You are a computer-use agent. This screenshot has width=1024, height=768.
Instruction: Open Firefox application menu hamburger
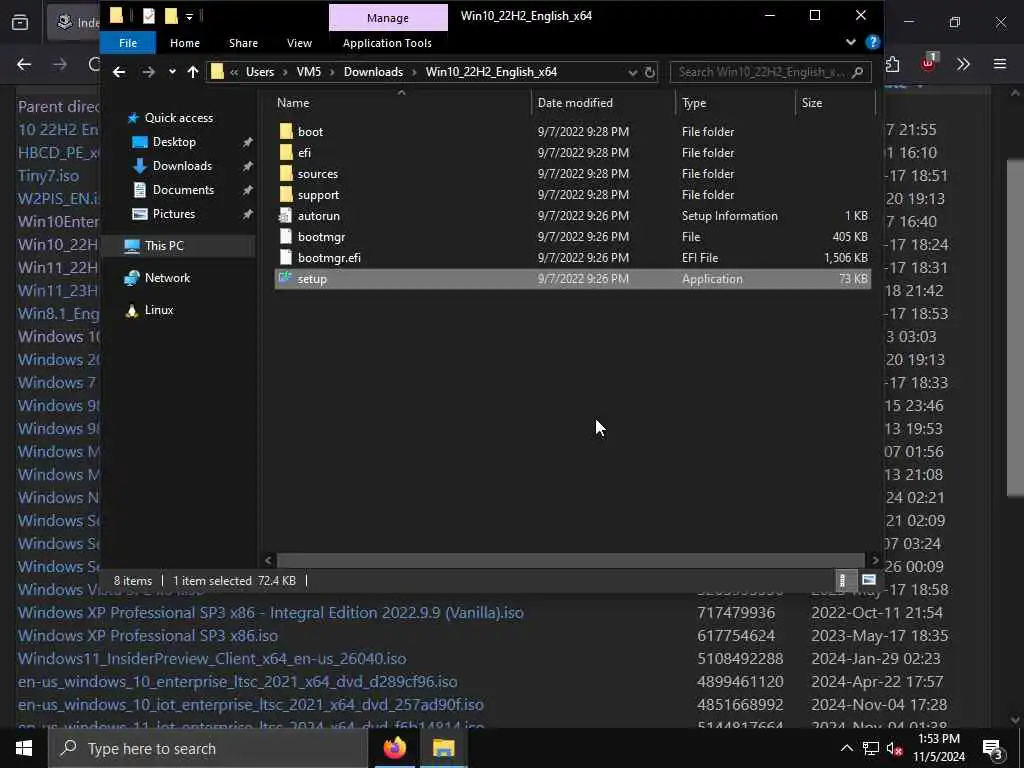(x=1000, y=64)
